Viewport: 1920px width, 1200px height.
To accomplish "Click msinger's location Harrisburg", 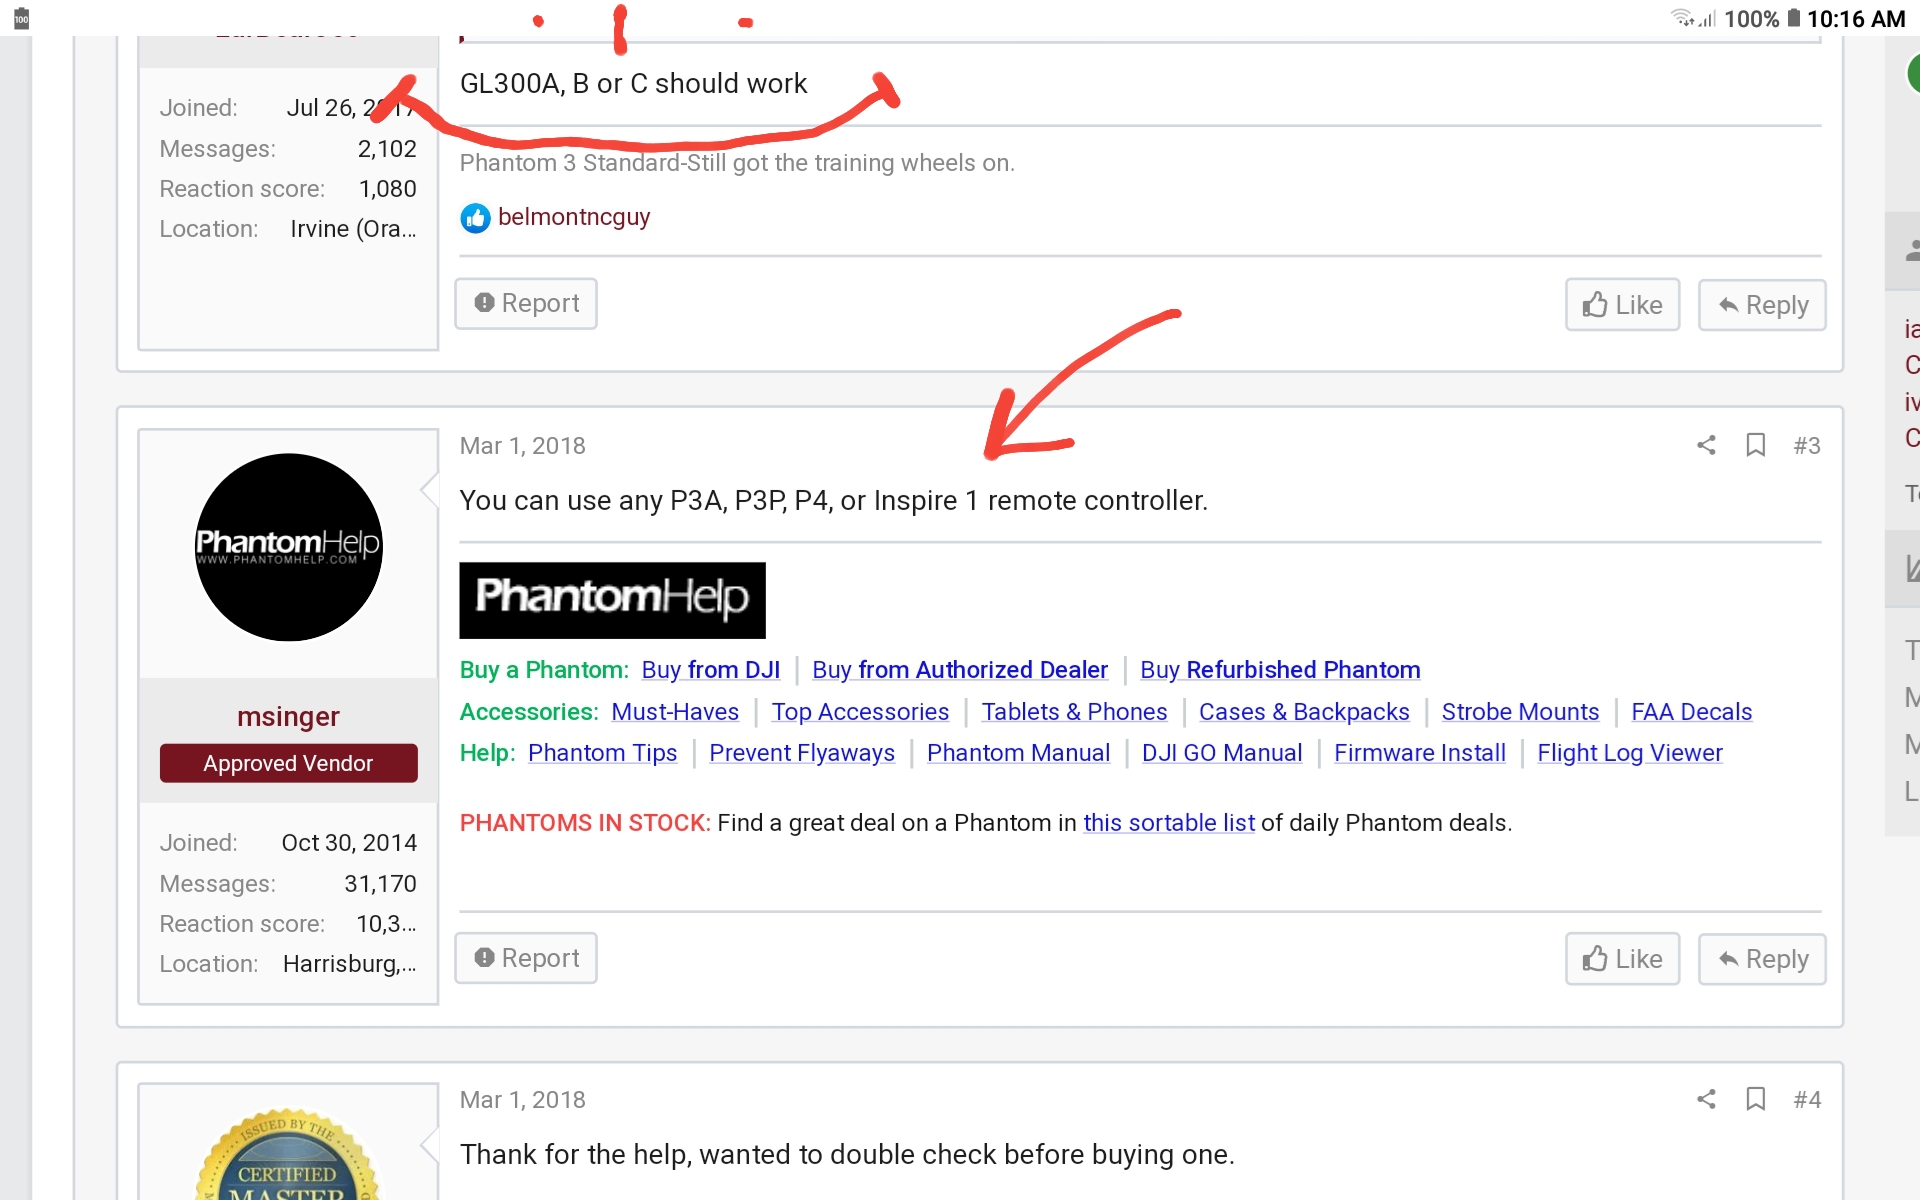I will pos(349,964).
